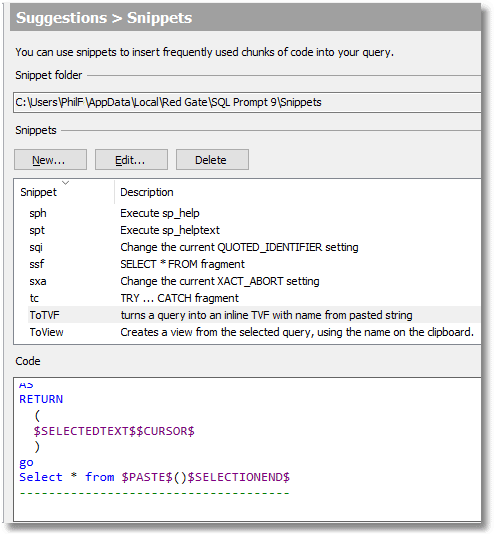Click the 'Execute sp_helptext' description
Viewport: 495px width, 537px height.
170,230
